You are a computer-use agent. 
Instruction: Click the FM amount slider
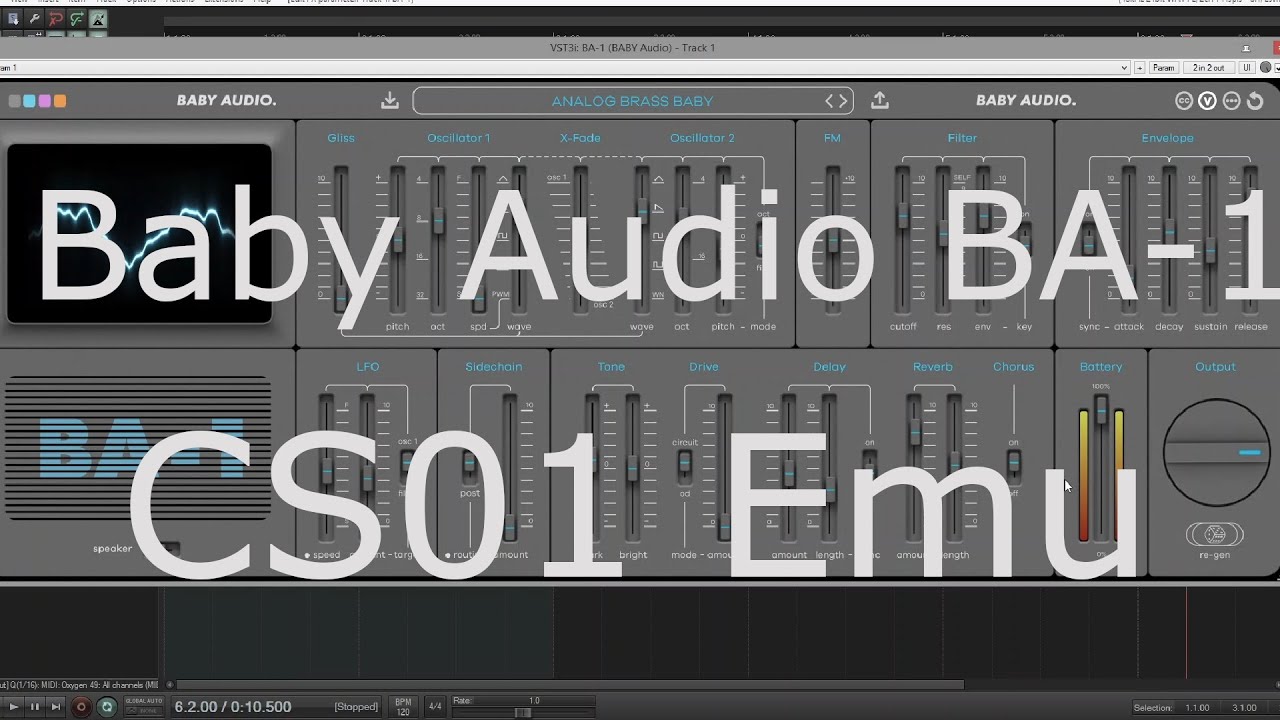click(832, 240)
